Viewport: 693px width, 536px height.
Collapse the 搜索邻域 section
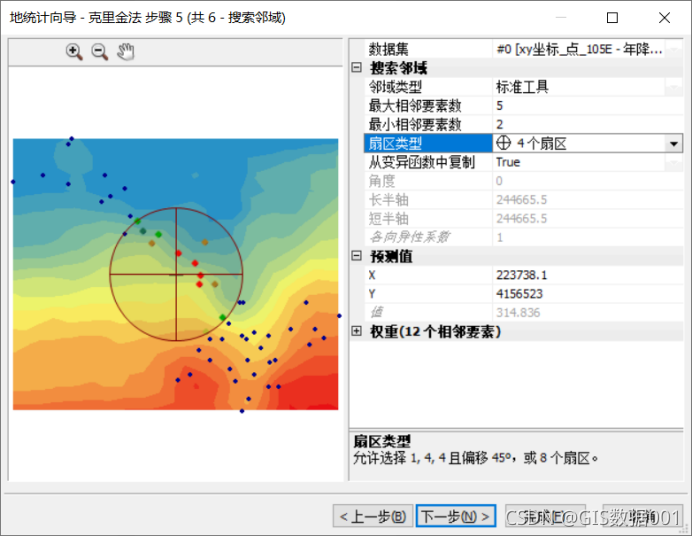[357, 68]
